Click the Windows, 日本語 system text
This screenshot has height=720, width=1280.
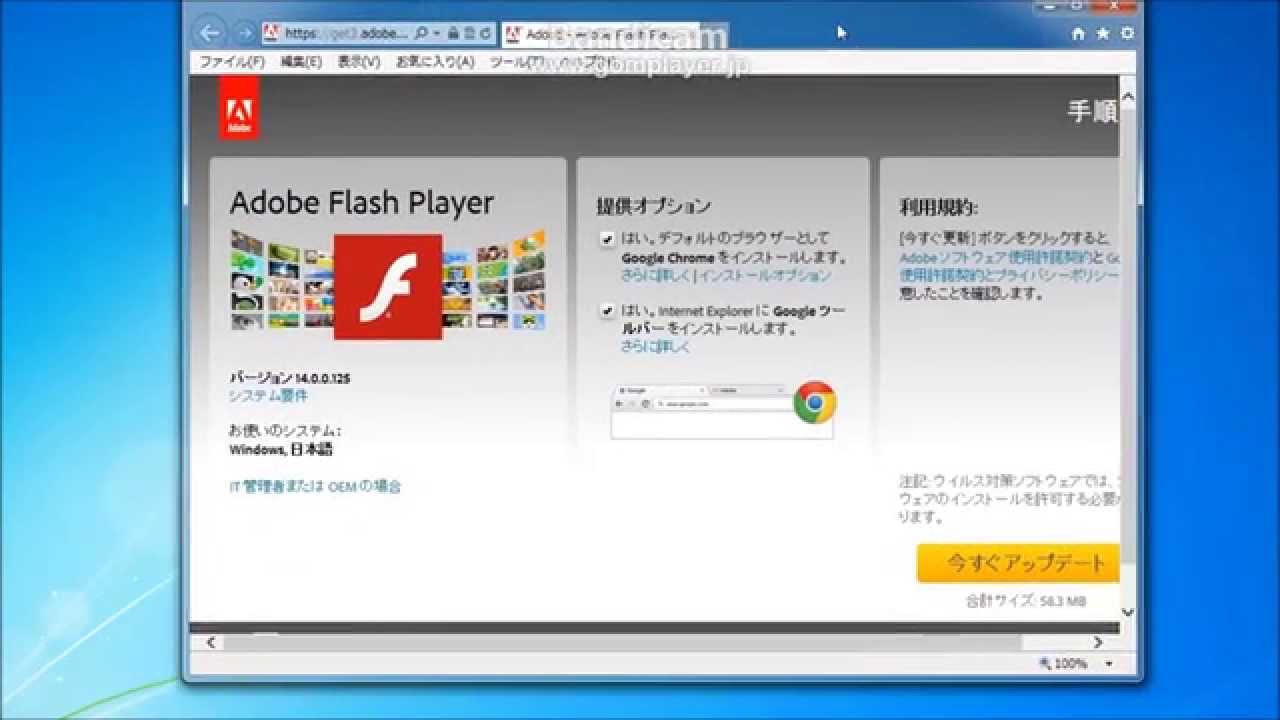click(x=281, y=450)
